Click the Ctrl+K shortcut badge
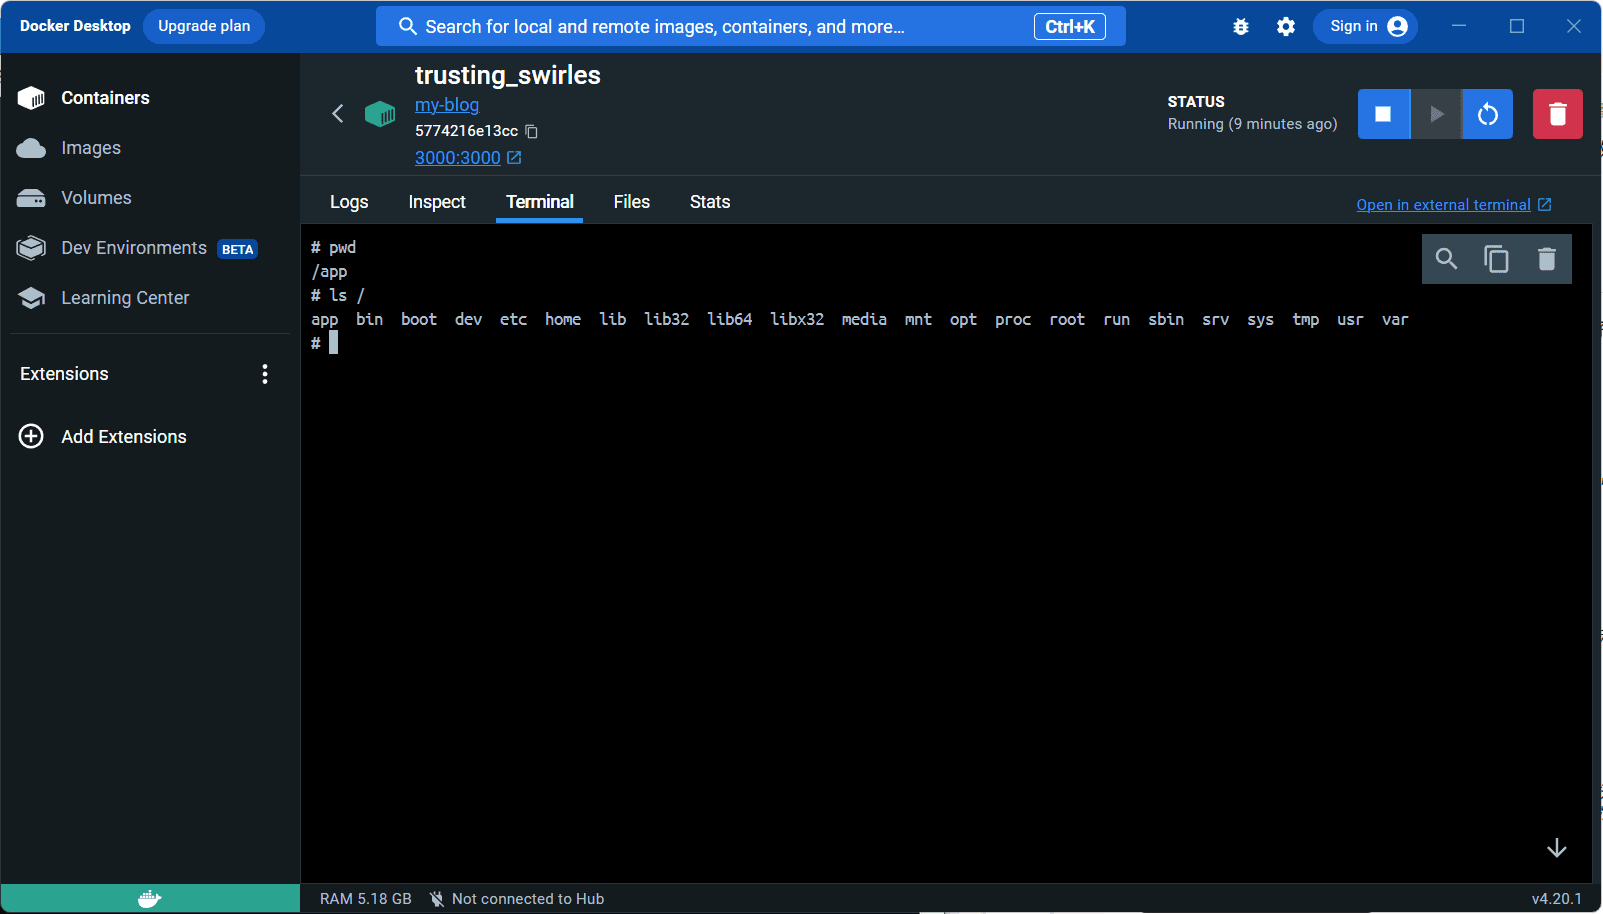 tap(1070, 27)
